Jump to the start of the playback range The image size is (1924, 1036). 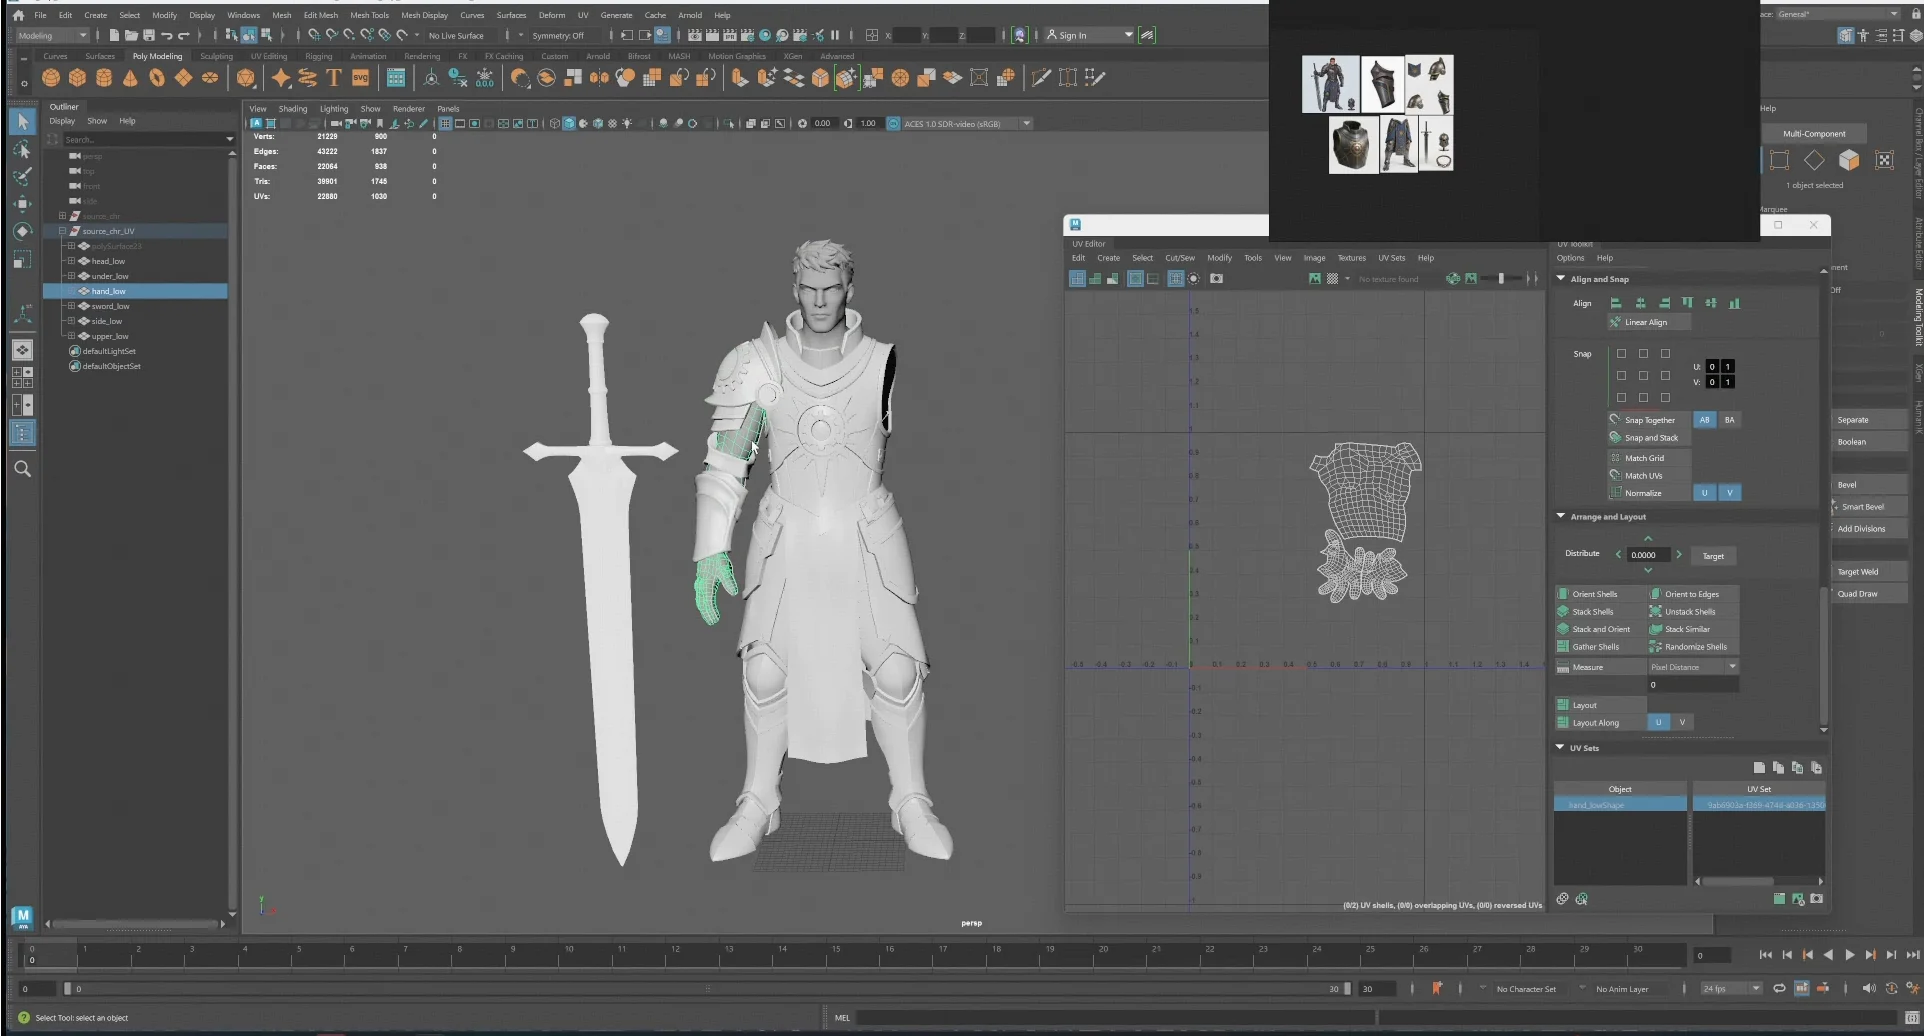[1765, 955]
